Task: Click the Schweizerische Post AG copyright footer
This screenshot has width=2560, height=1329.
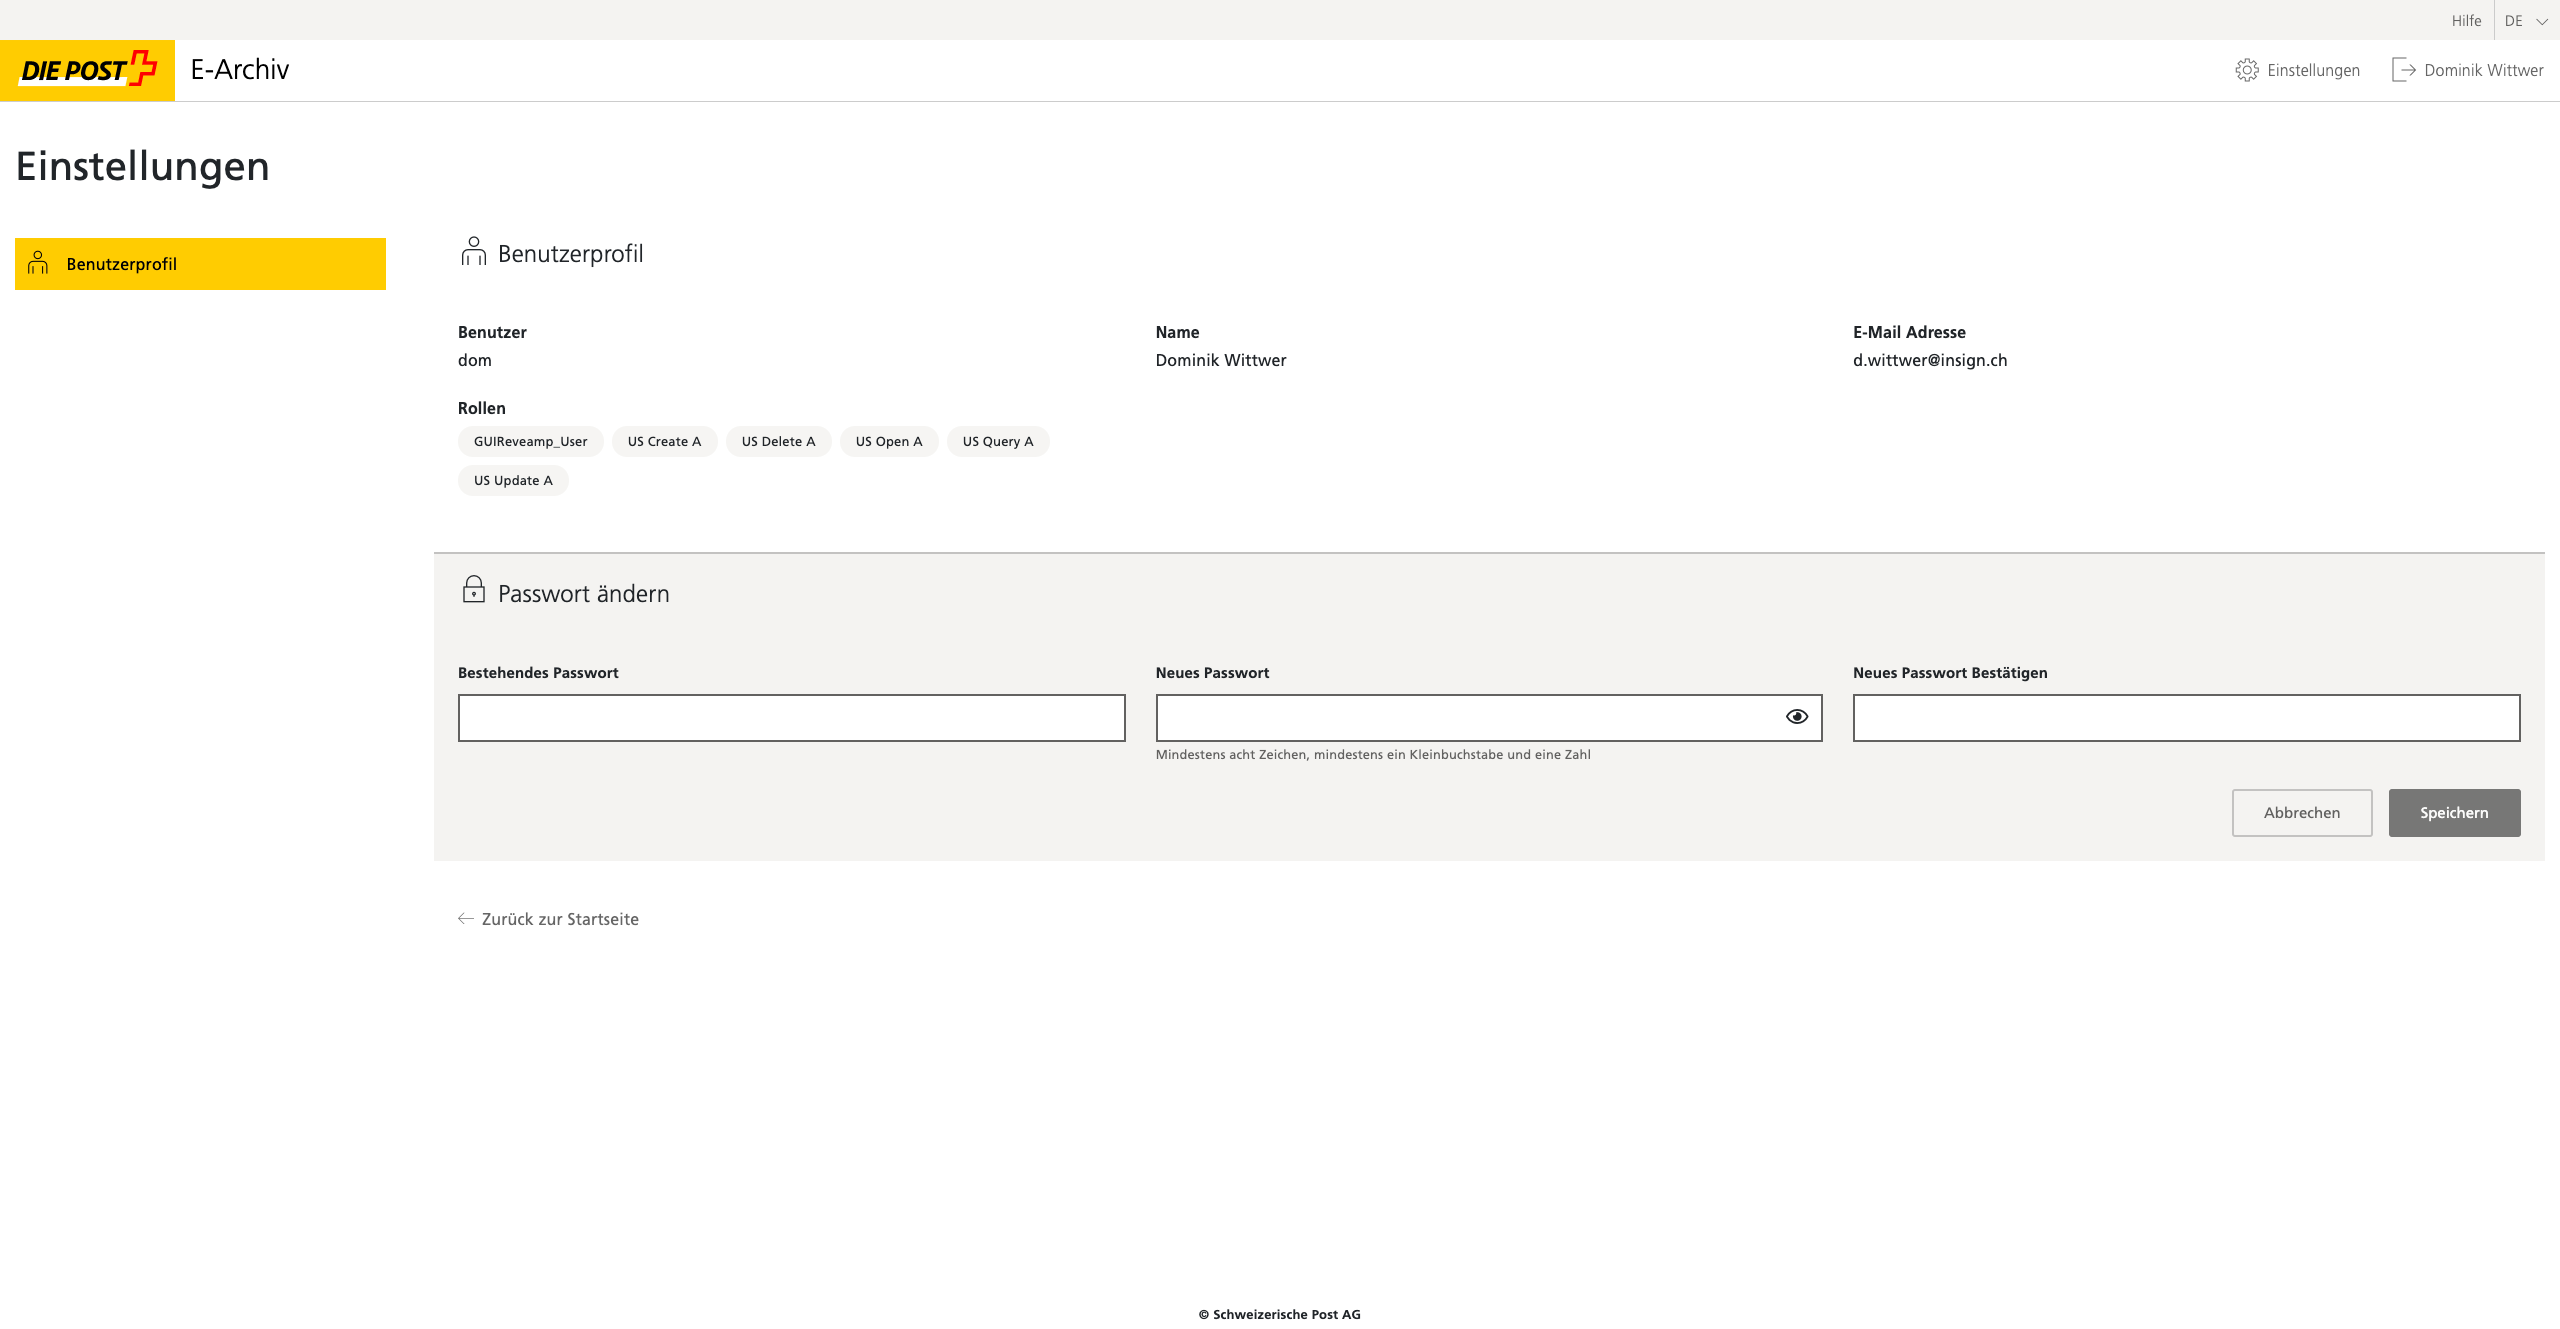Action: 1280,1314
